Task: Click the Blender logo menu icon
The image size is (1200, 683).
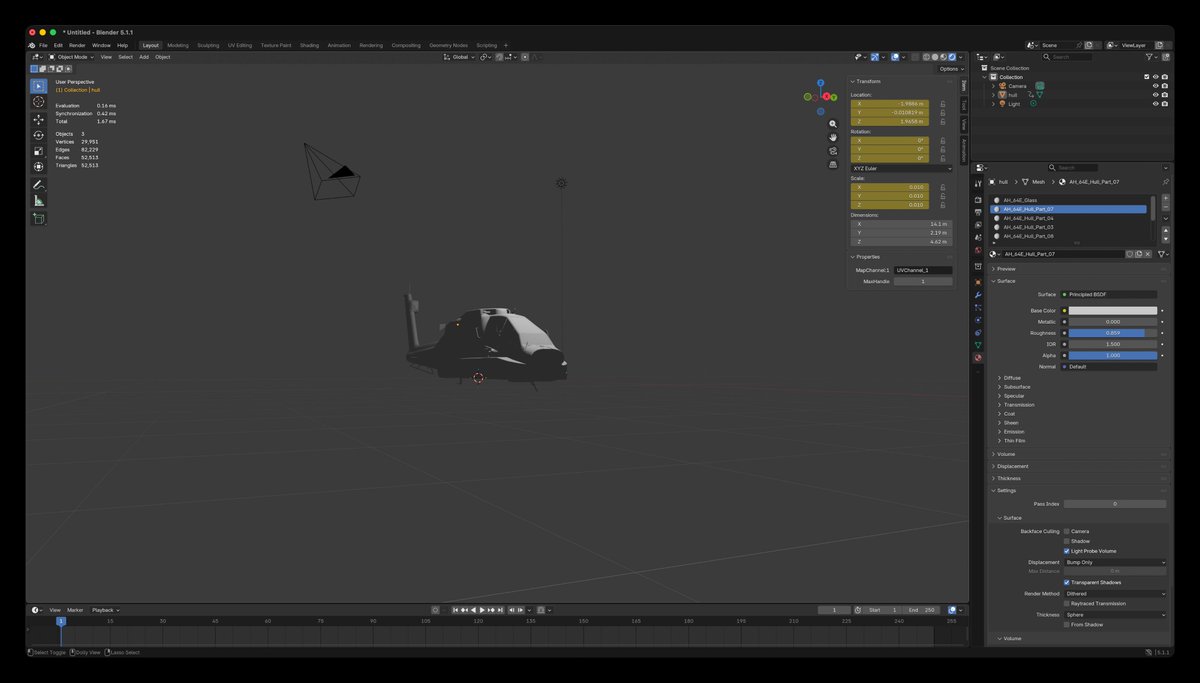Action: pos(32,45)
